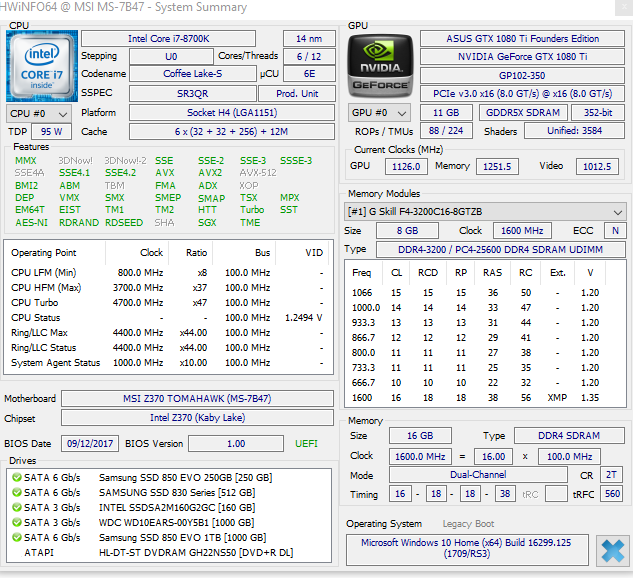Click the UEFI label
This screenshot has width=633, height=578.
pos(306,444)
